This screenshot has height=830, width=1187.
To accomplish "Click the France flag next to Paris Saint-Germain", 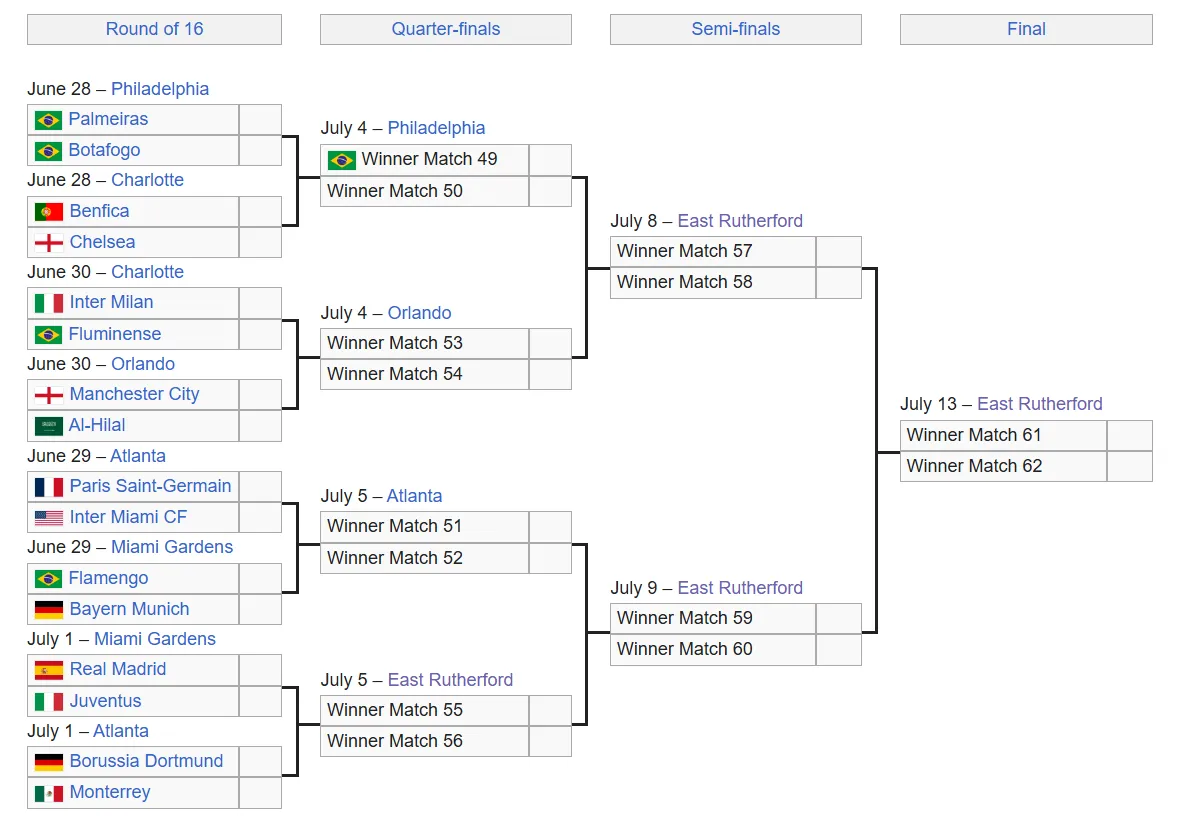I will [49, 487].
